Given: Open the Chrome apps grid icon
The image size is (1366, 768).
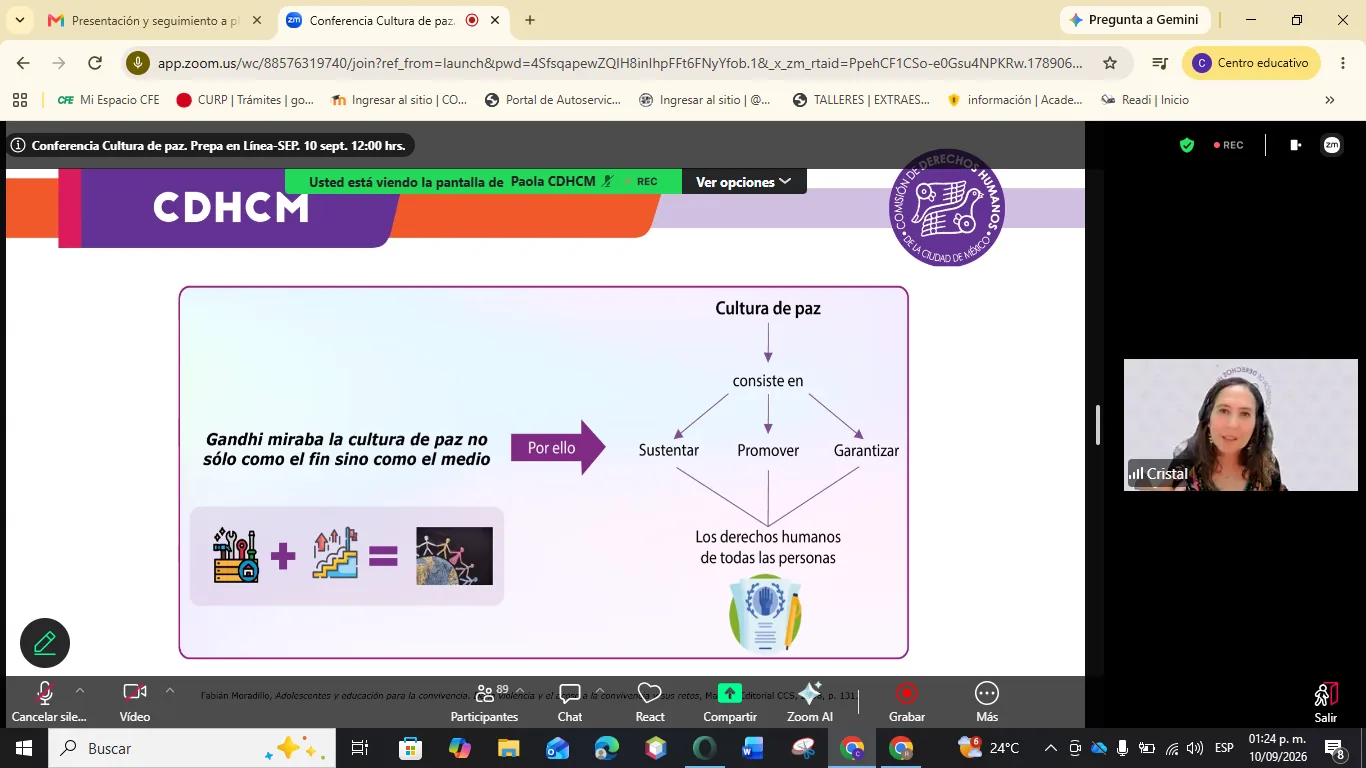Looking at the screenshot, I should (x=19, y=100).
